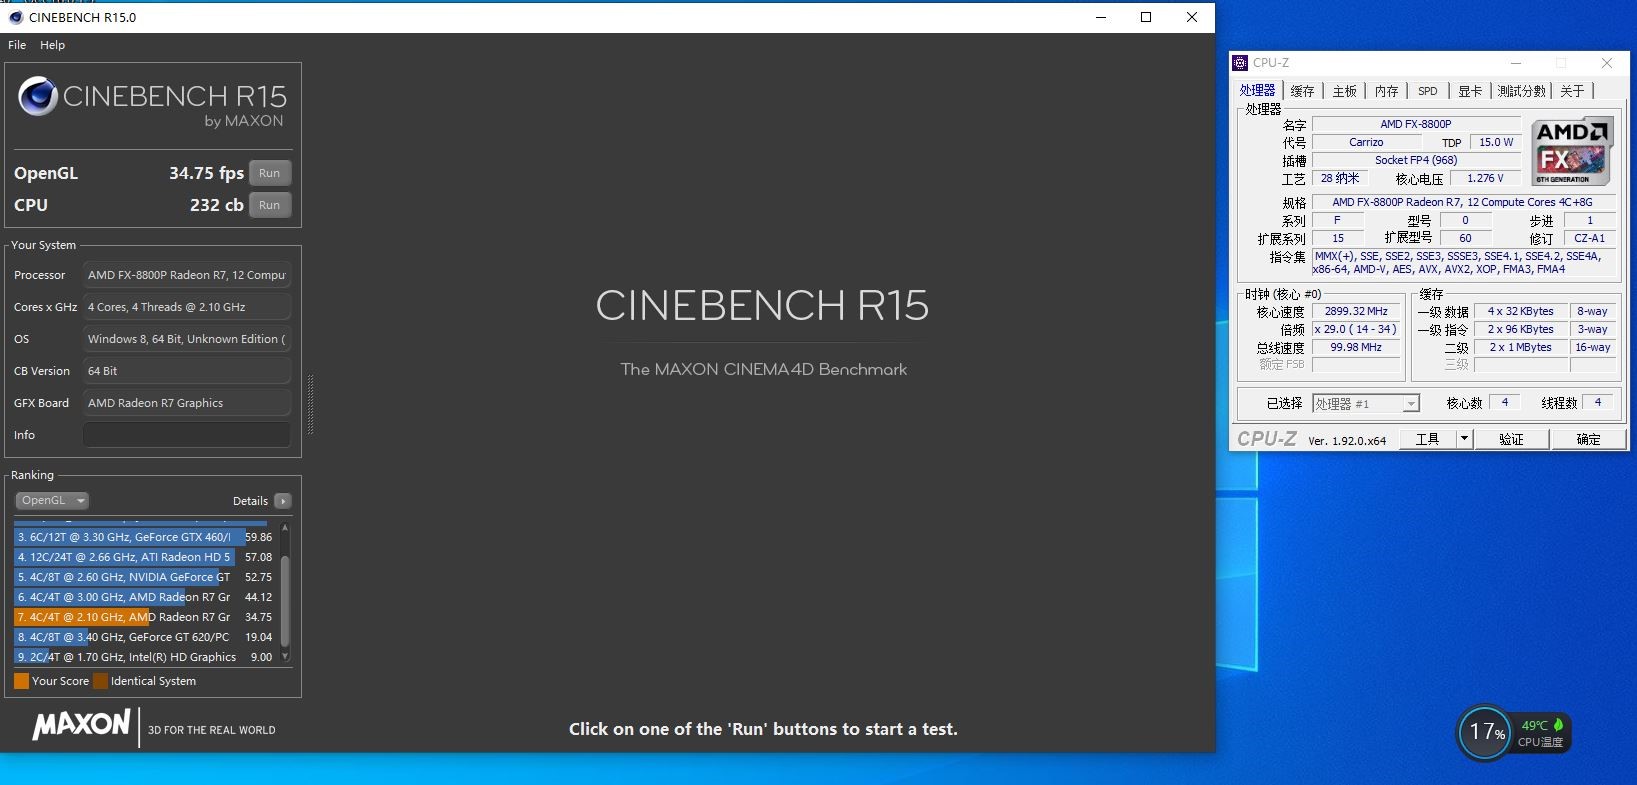Select ranking row 6 at 3.00 GHz
Viewport: 1637px width, 785px height.
tap(144, 597)
